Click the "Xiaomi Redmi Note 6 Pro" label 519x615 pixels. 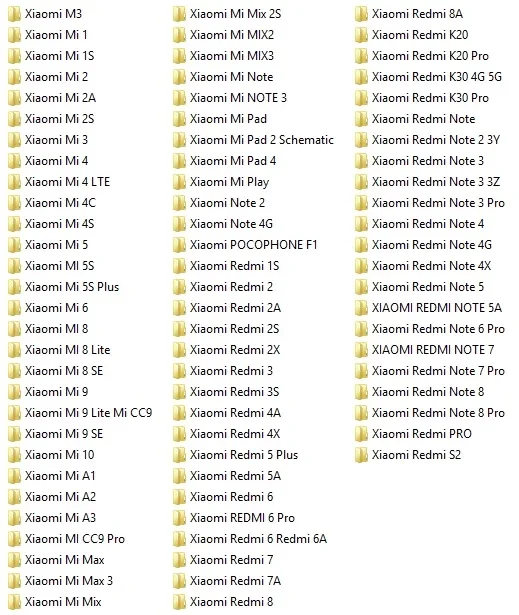438,329
